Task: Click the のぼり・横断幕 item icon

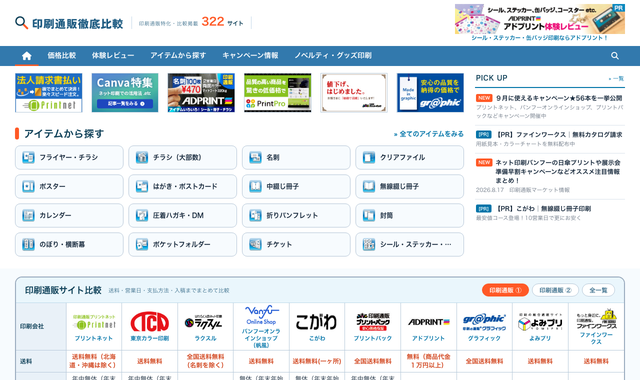Action: (x=28, y=244)
